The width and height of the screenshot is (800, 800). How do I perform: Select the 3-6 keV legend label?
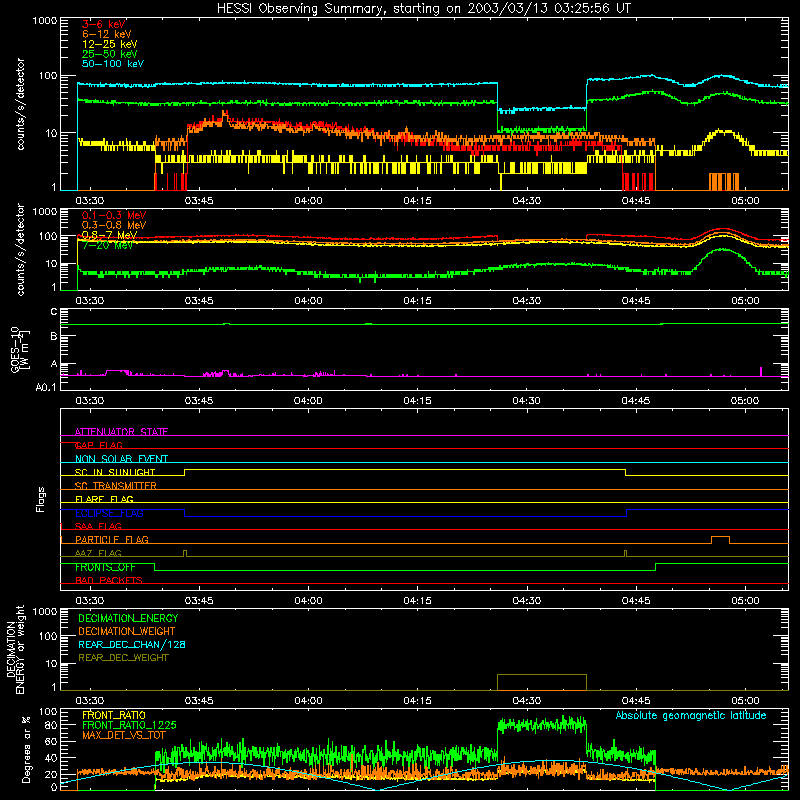point(104,24)
